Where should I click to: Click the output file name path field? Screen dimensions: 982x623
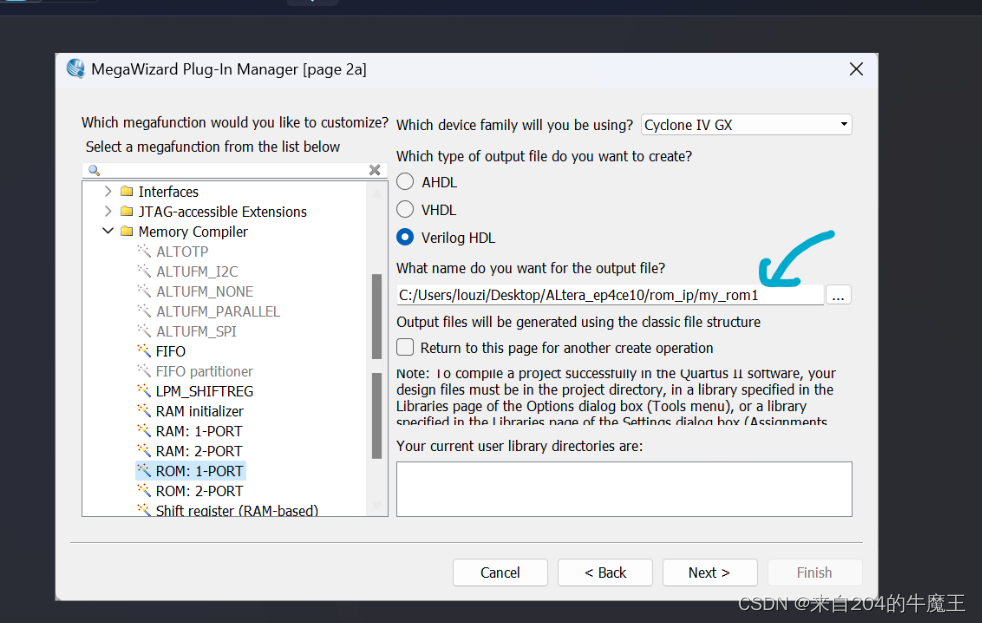pos(610,295)
